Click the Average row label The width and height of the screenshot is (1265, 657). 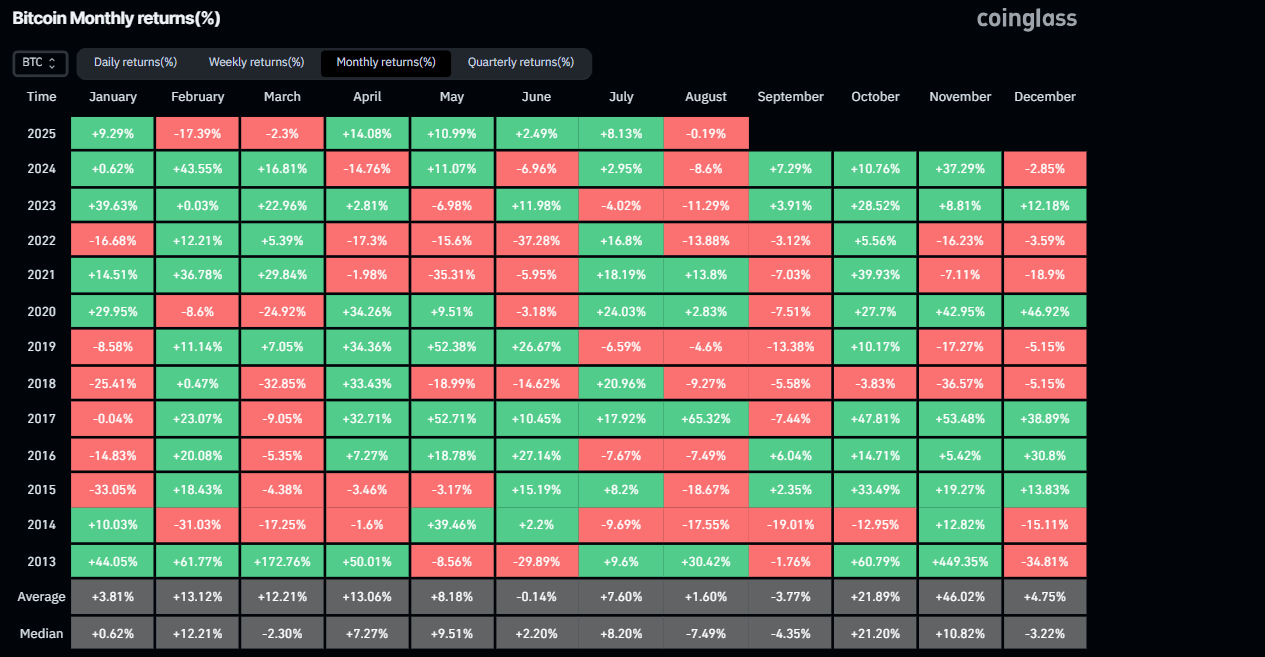coord(41,596)
